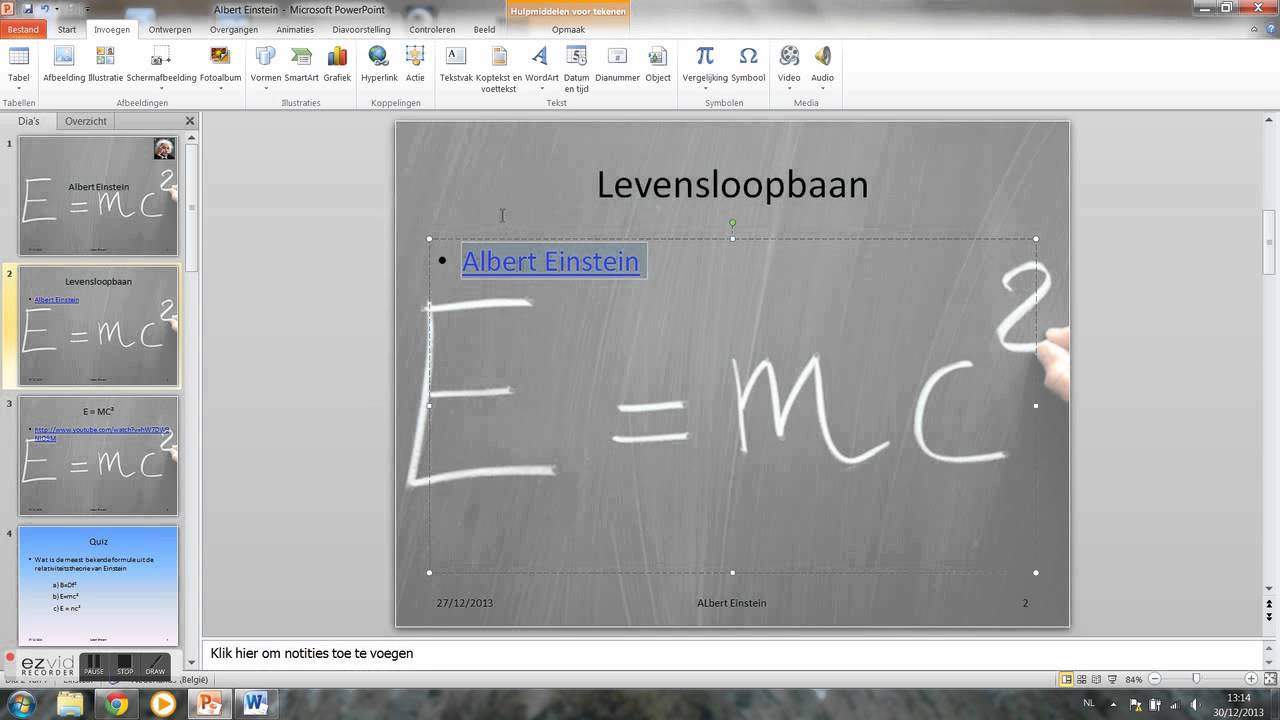This screenshot has width=1280, height=720.
Task: Switch to the Ontwerpen tab
Action: [170, 30]
